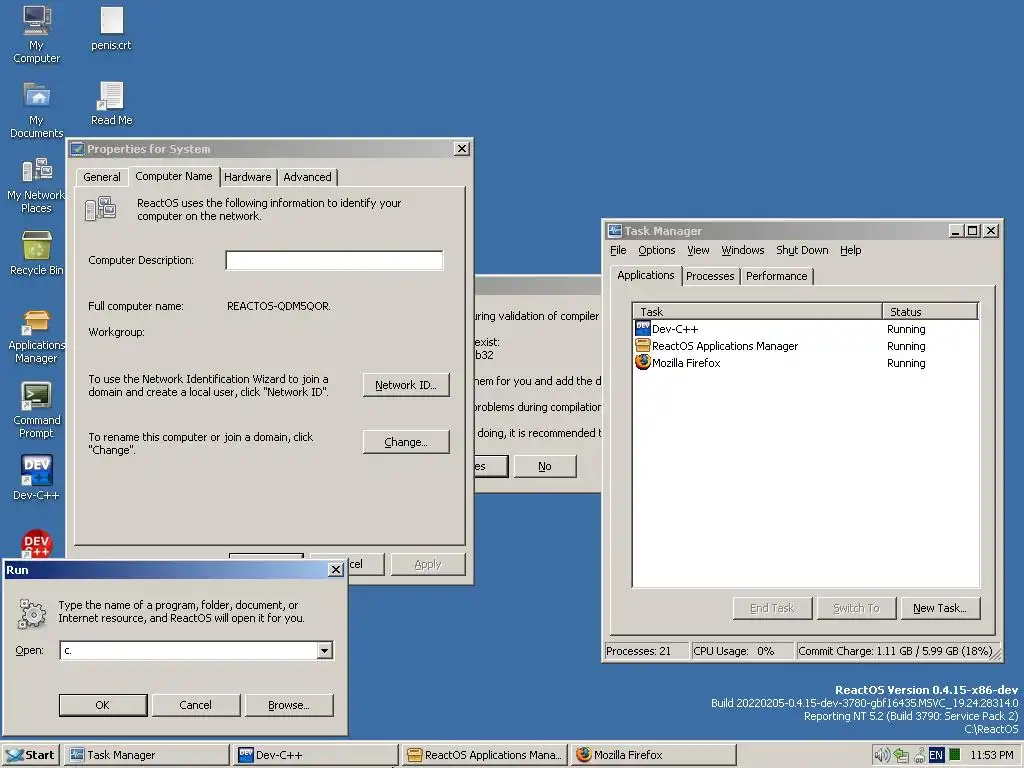The image size is (1024, 768).
Task: Select Mozilla Firefox task row
Action: click(805, 363)
